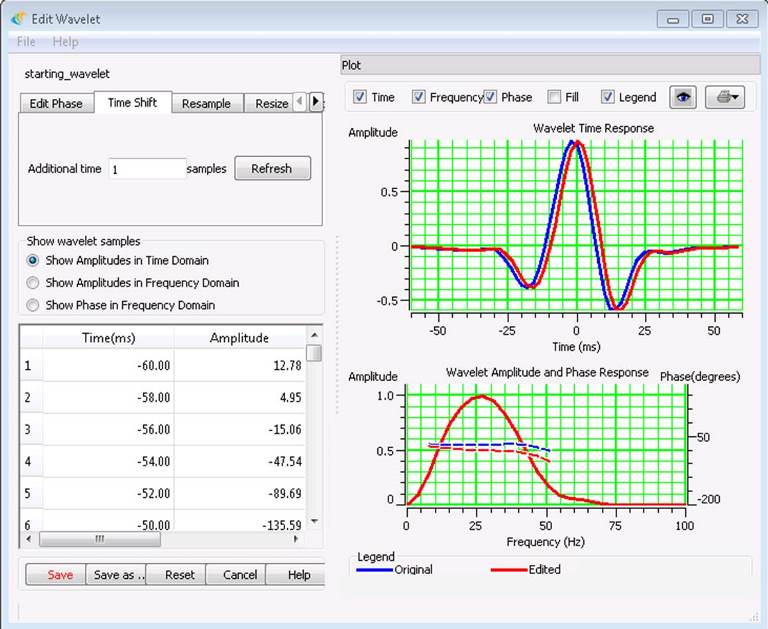Switch to the Resample tab

tap(206, 103)
